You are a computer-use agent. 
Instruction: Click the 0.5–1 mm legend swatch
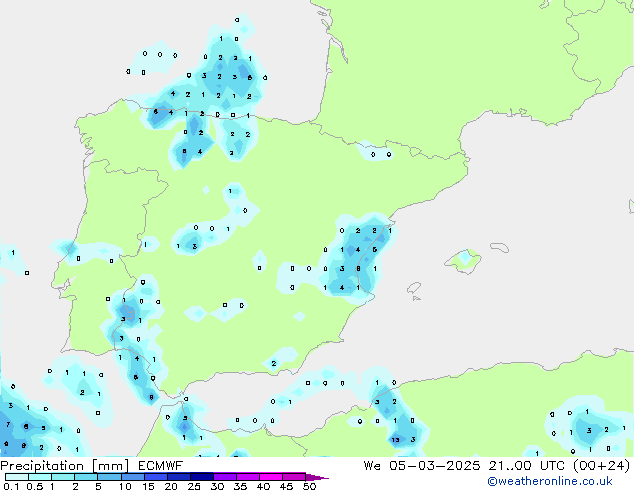pos(40,477)
